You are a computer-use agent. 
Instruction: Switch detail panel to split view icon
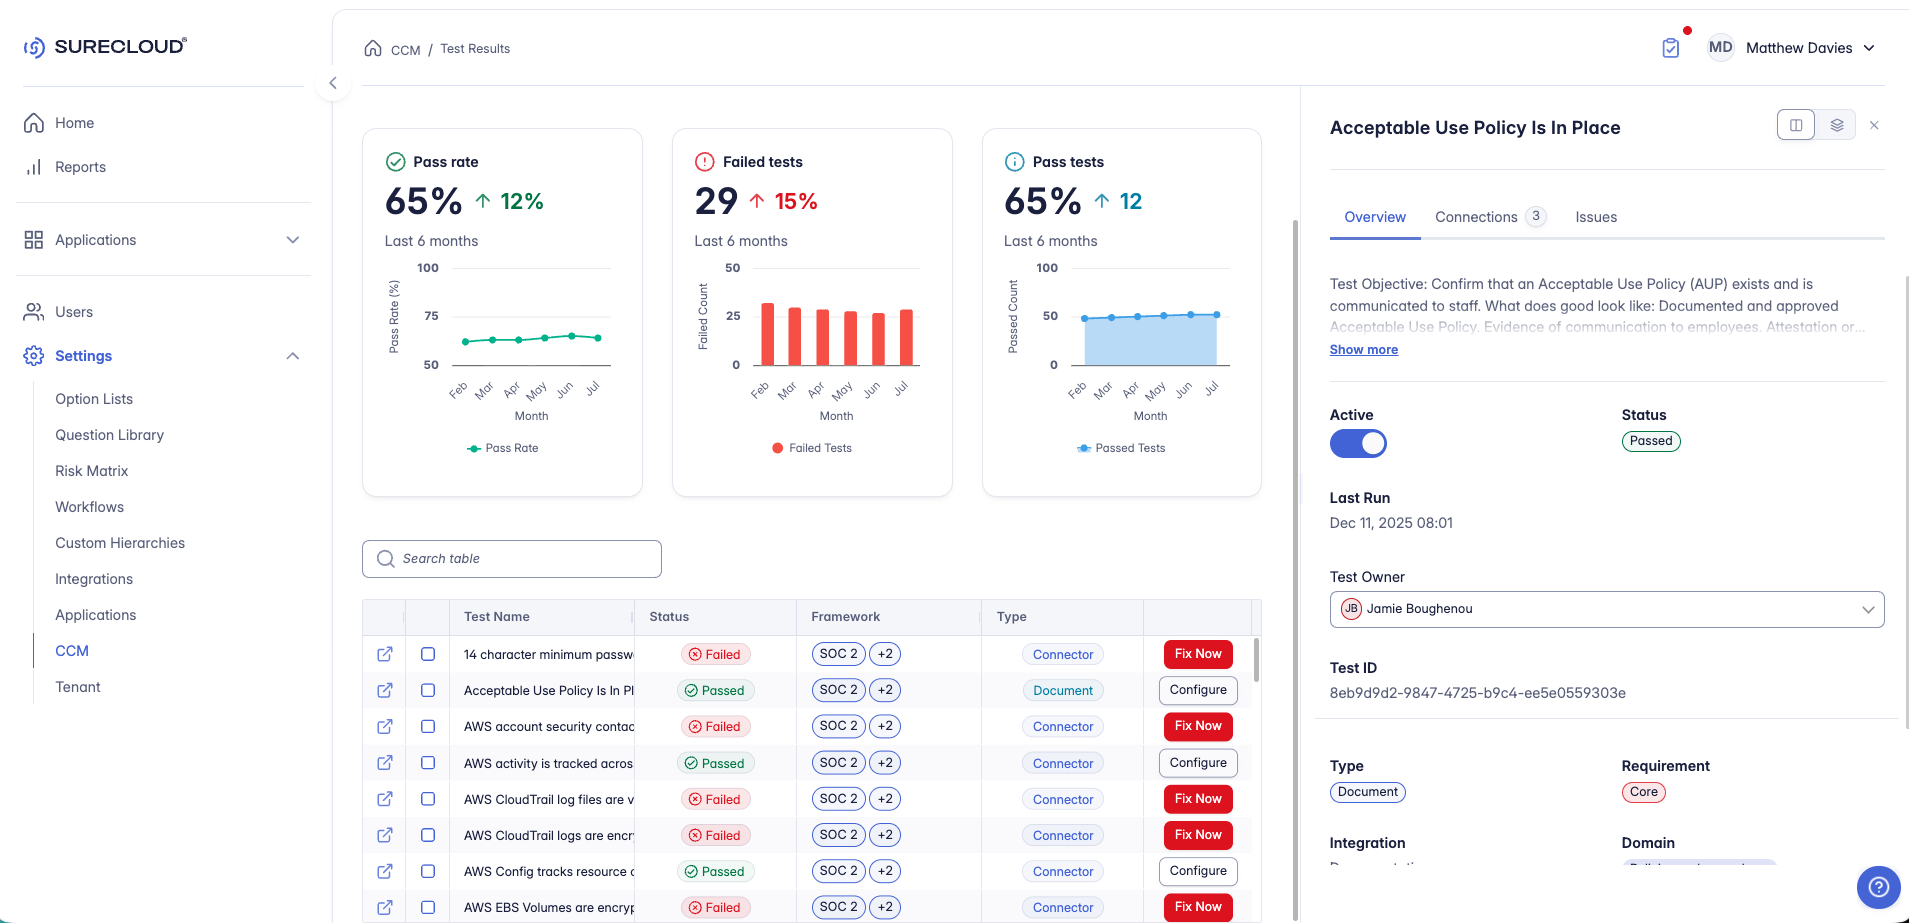tap(1796, 125)
